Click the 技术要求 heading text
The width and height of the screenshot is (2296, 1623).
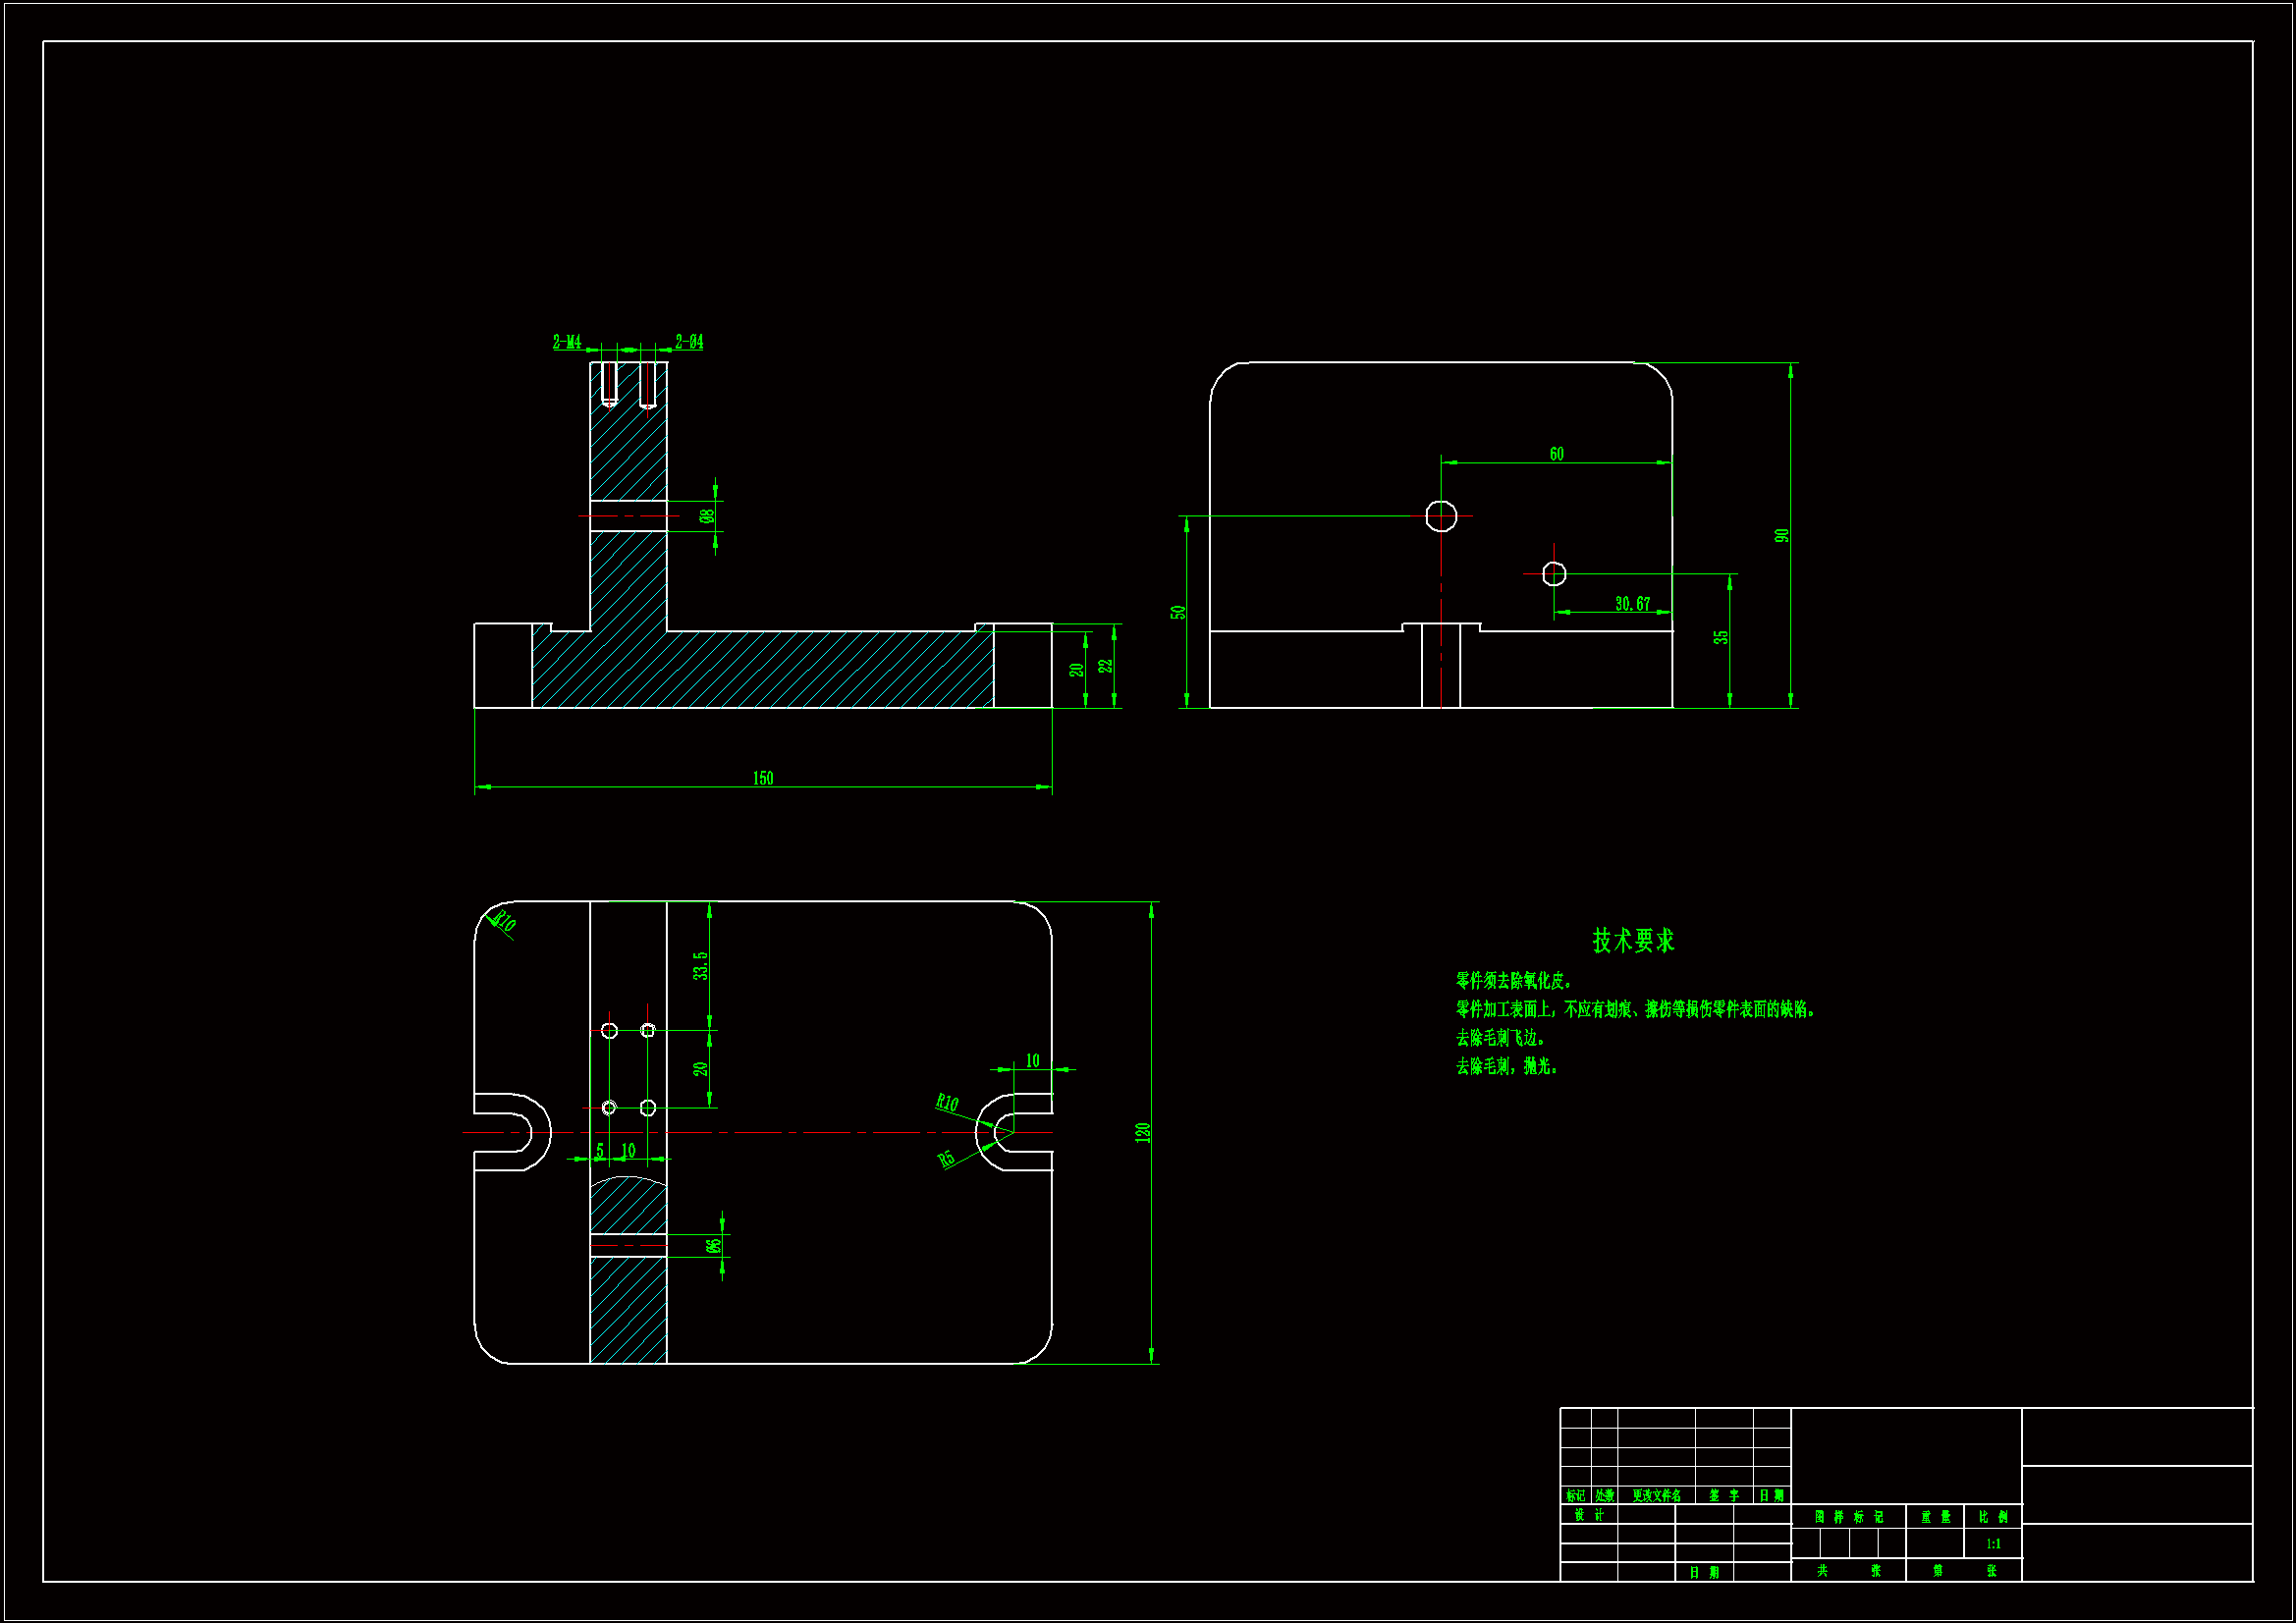pyautogui.click(x=1633, y=940)
